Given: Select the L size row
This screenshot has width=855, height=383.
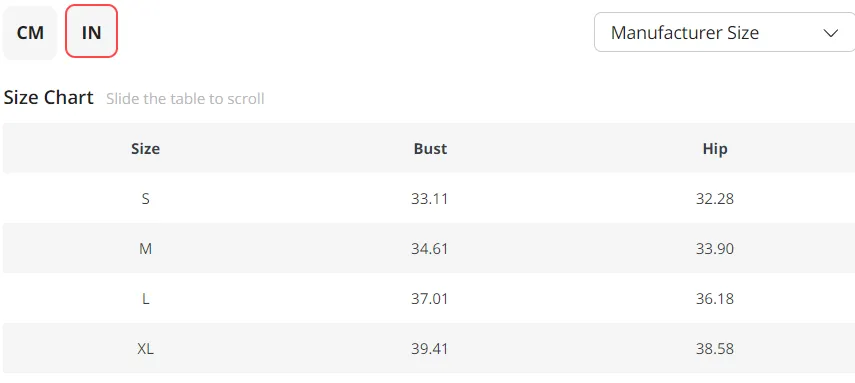Looking at the screenshot, I should [x=428, y=298].
